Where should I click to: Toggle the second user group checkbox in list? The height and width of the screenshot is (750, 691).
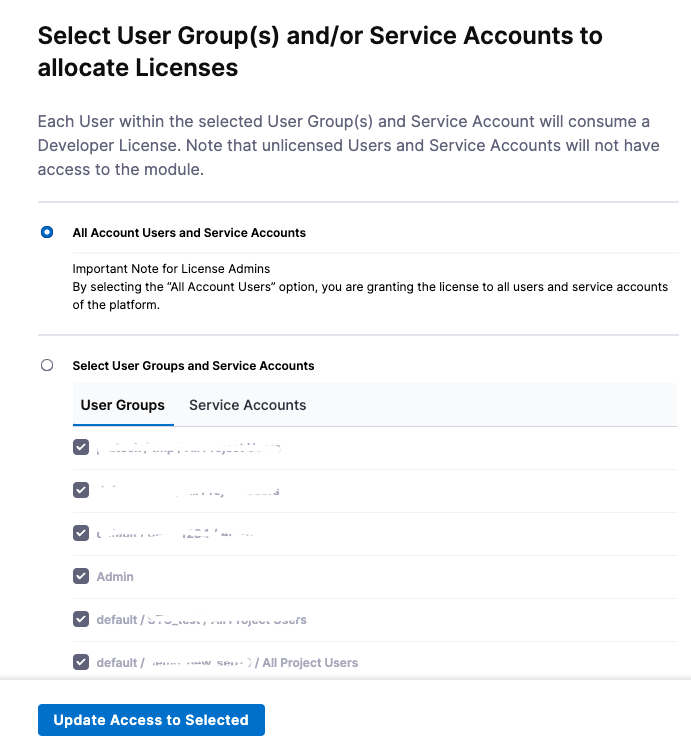pyautogui.click(x=81, y=490)
